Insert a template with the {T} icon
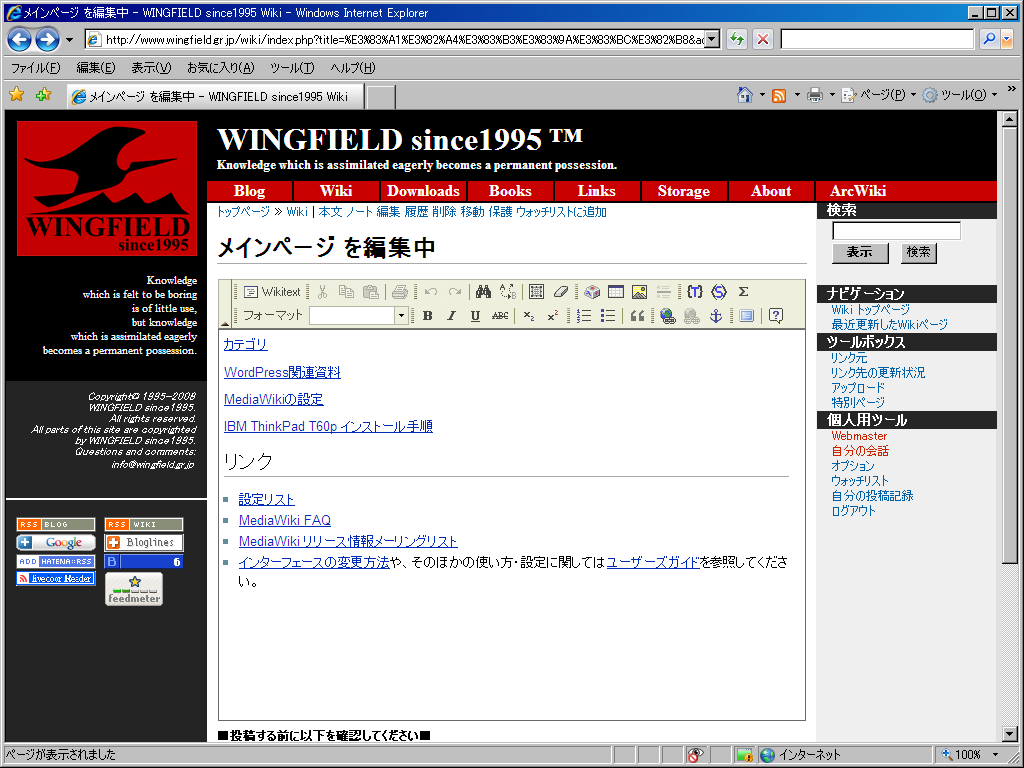 tap(695, 292)
